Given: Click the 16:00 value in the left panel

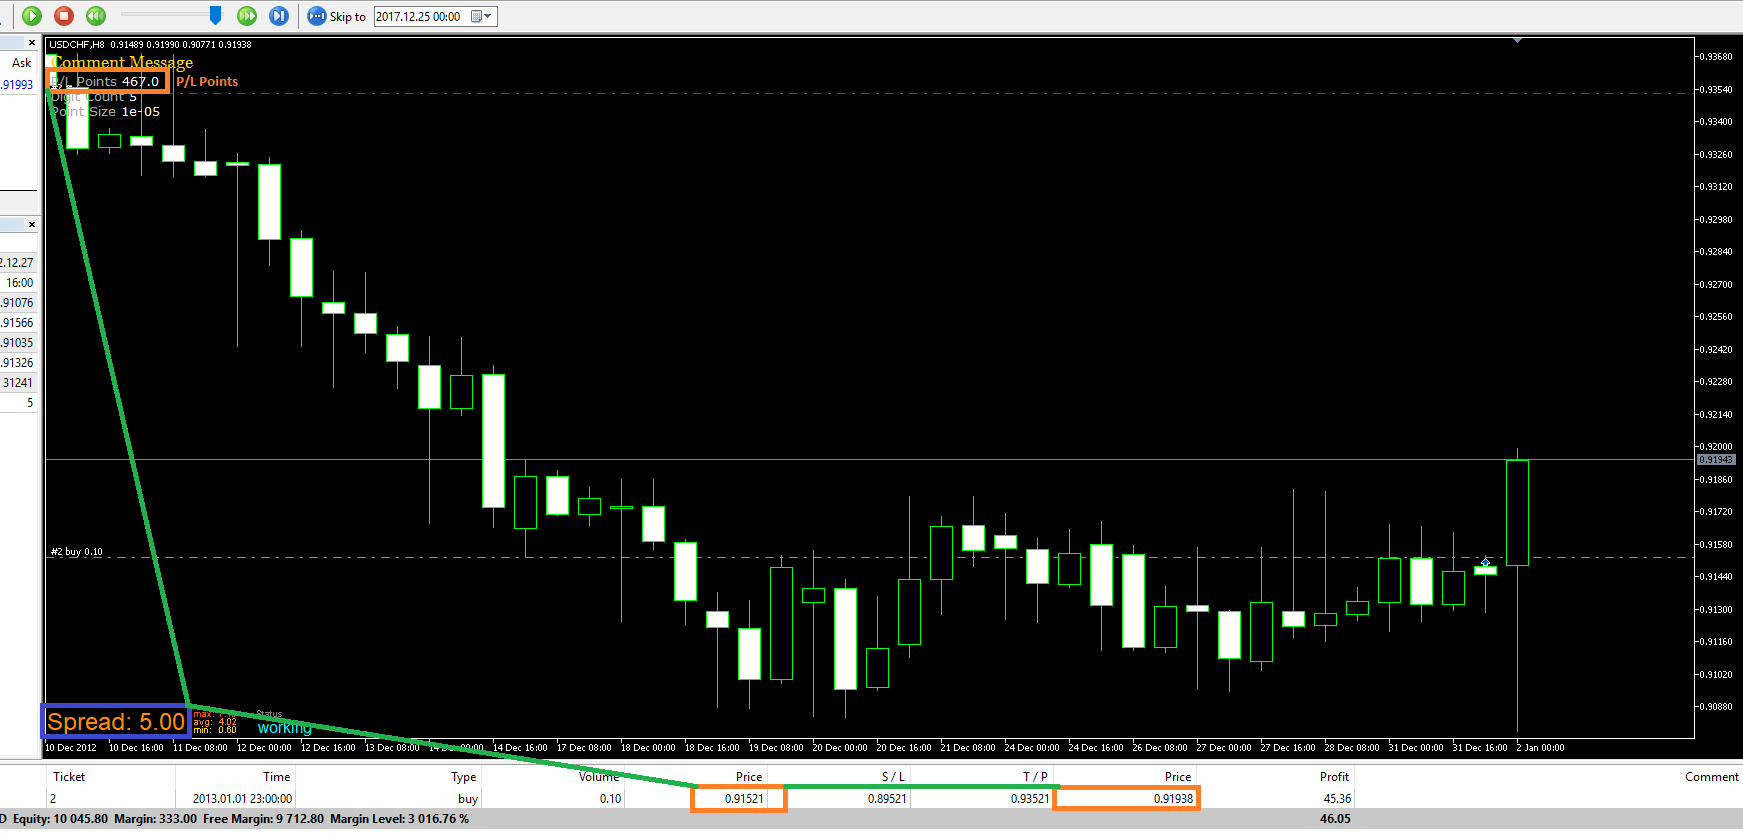Looking at the screenshot, I should (20, 283).
